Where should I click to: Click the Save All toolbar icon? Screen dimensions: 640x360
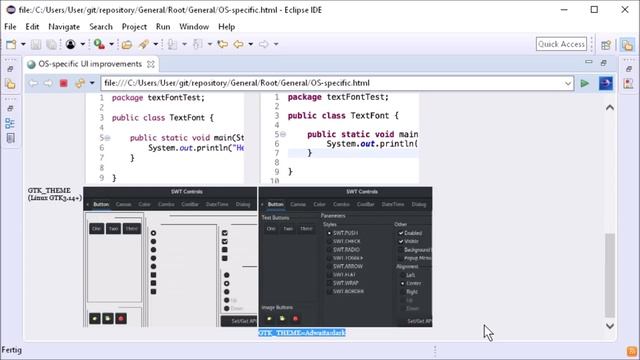pos(51,44)
